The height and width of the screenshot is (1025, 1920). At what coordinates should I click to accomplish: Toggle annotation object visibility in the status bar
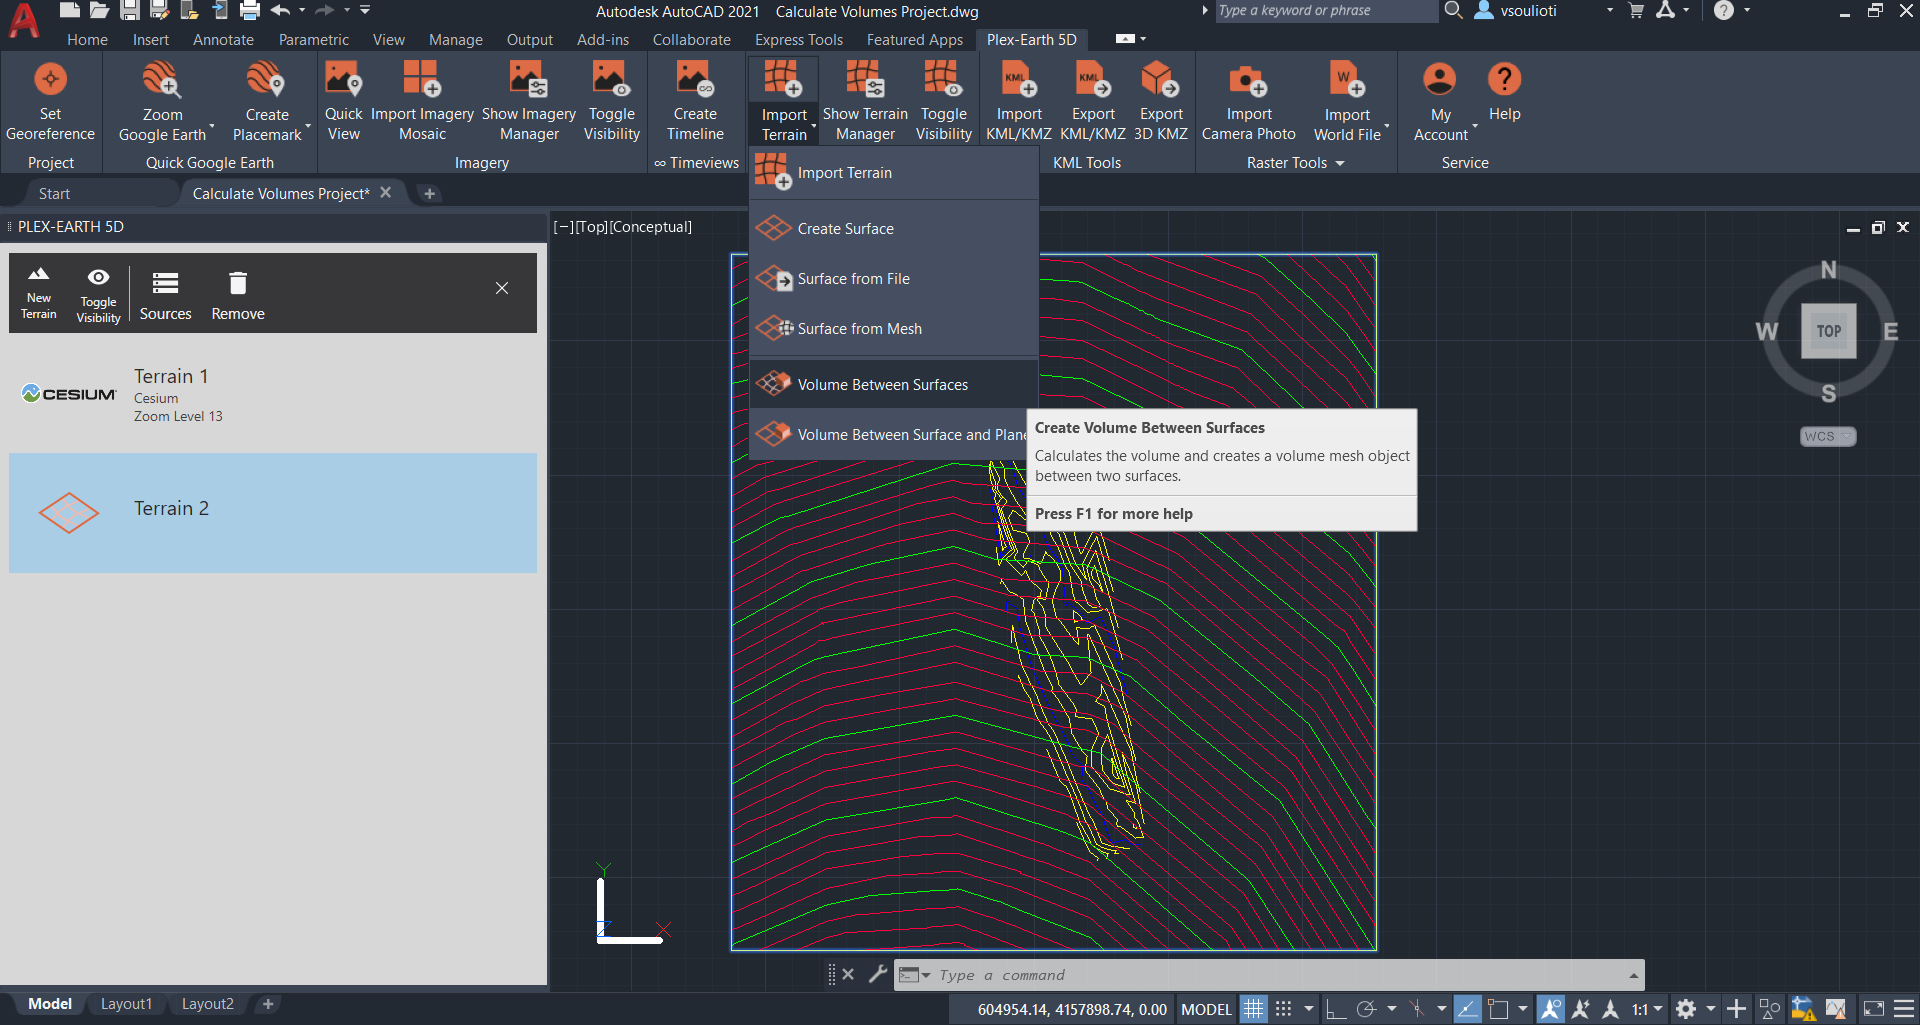click(1551, 1009)
